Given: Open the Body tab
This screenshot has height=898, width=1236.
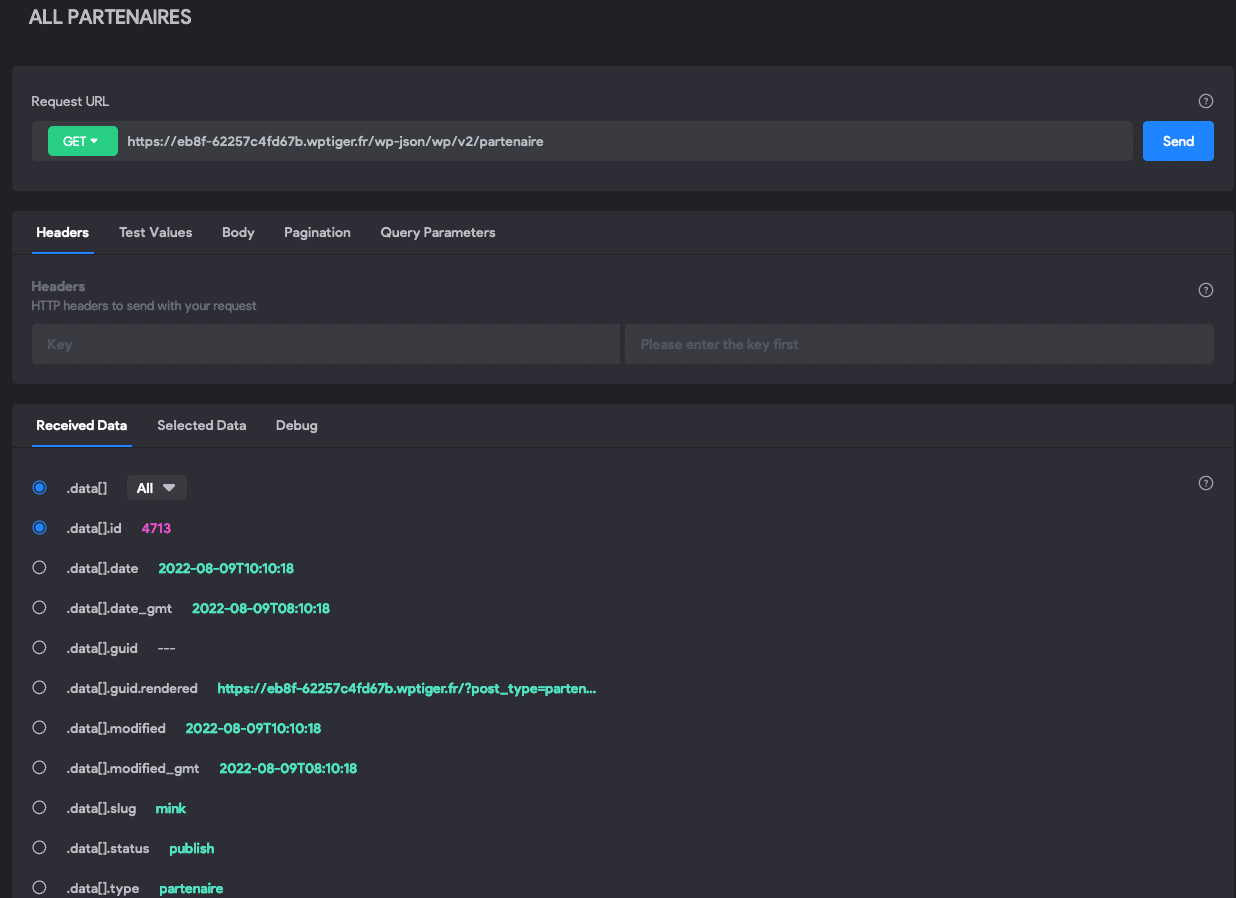Looking at the screenshot, I should 238,232.
